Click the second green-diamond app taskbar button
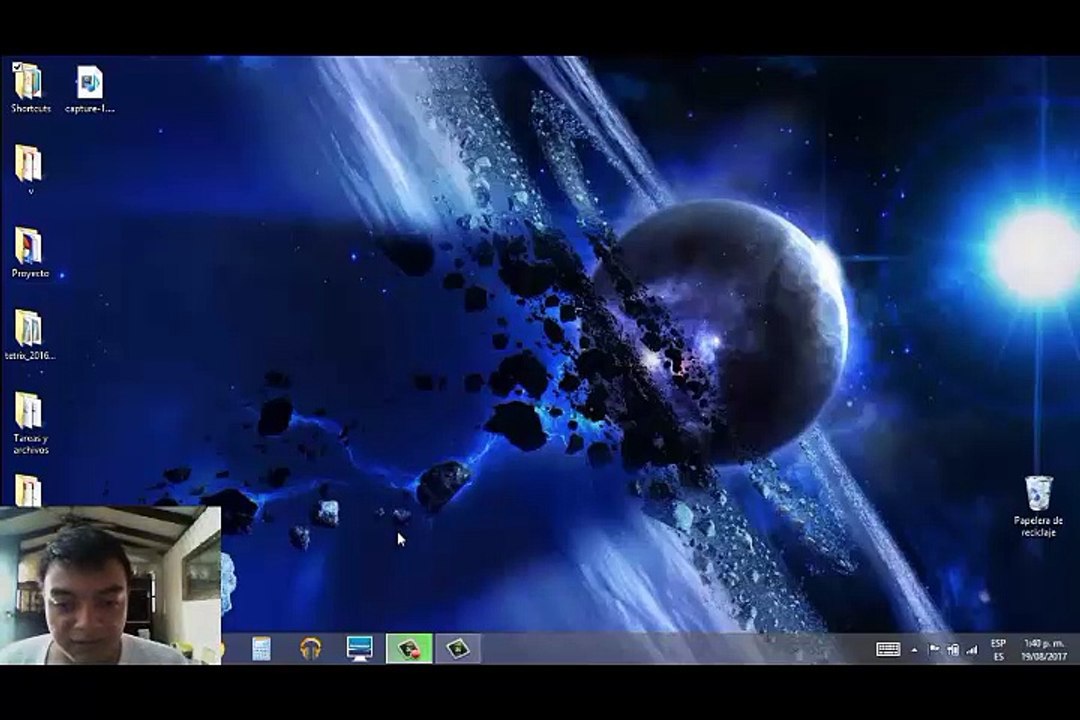The height and width of the screenshot is (720, 1080). (457, 649)
